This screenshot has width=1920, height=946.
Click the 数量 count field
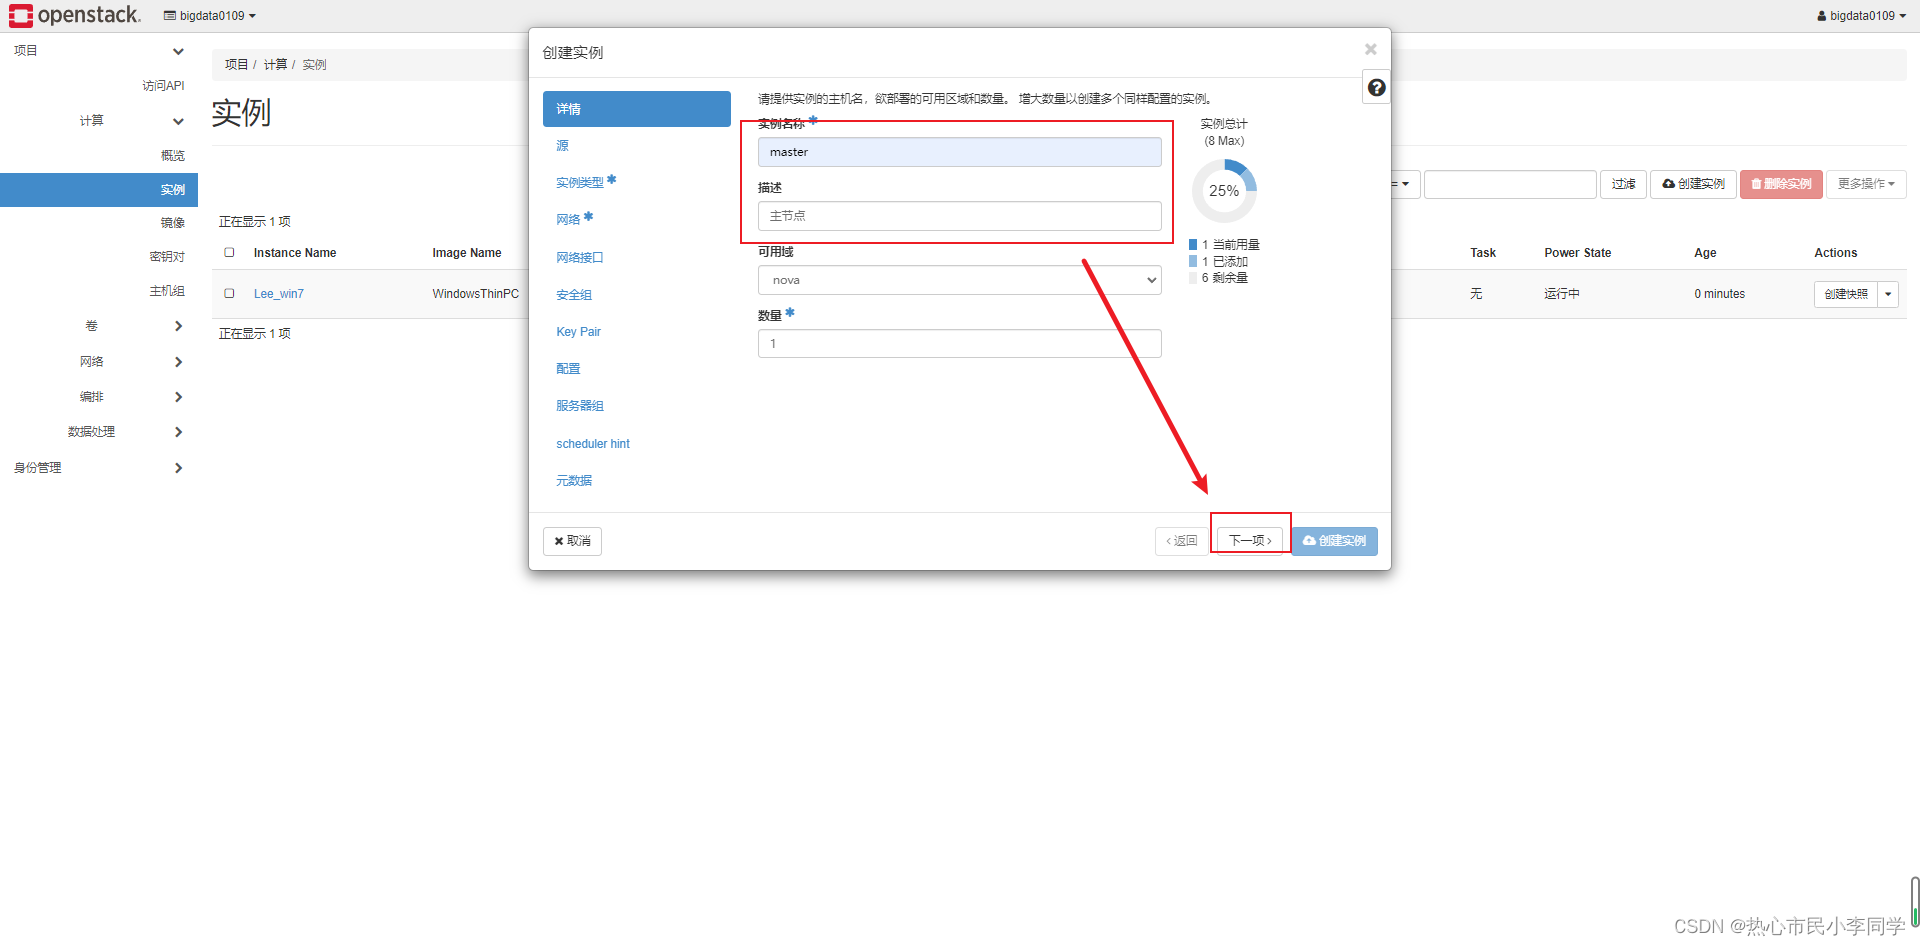click(959, 344)
